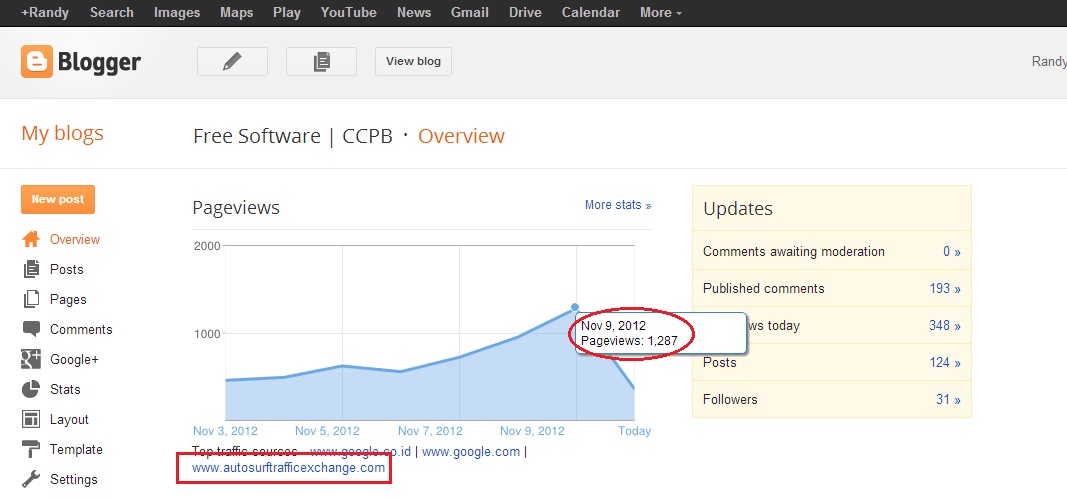Click the Published comments label
This screenshot has width=1067, height=499.
764,289
